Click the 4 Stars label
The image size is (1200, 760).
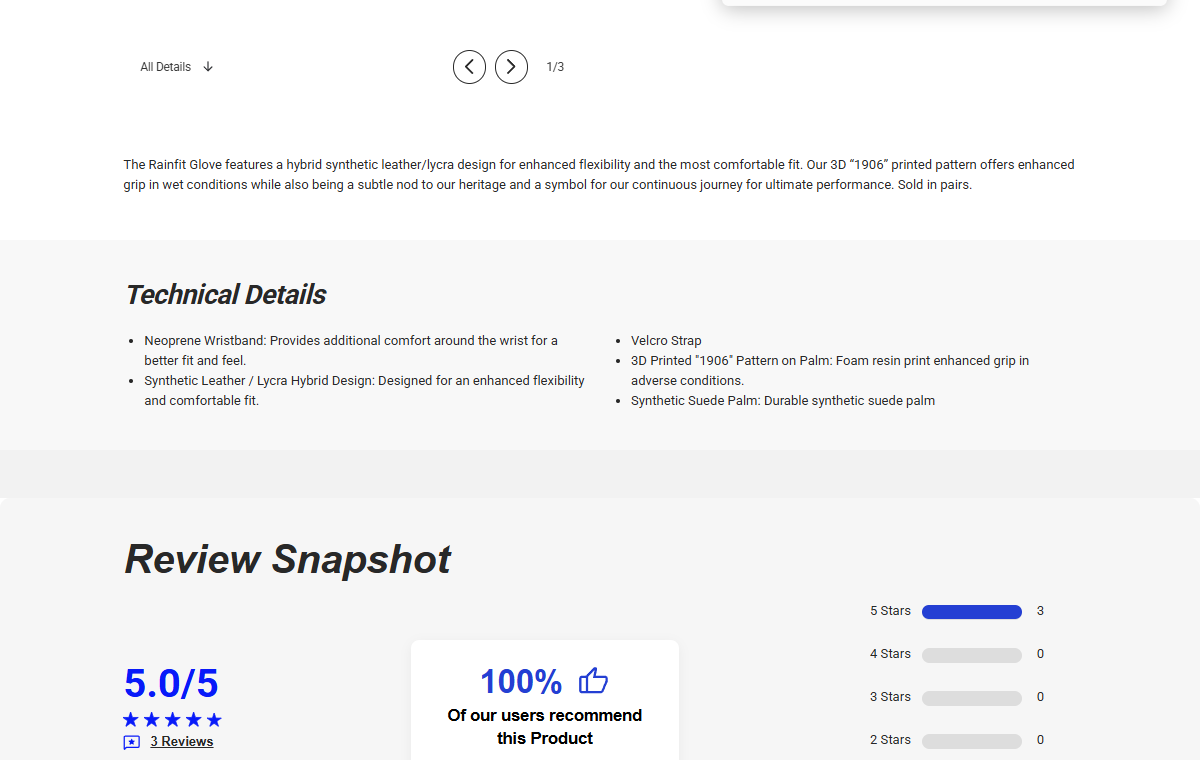[890, 654]
